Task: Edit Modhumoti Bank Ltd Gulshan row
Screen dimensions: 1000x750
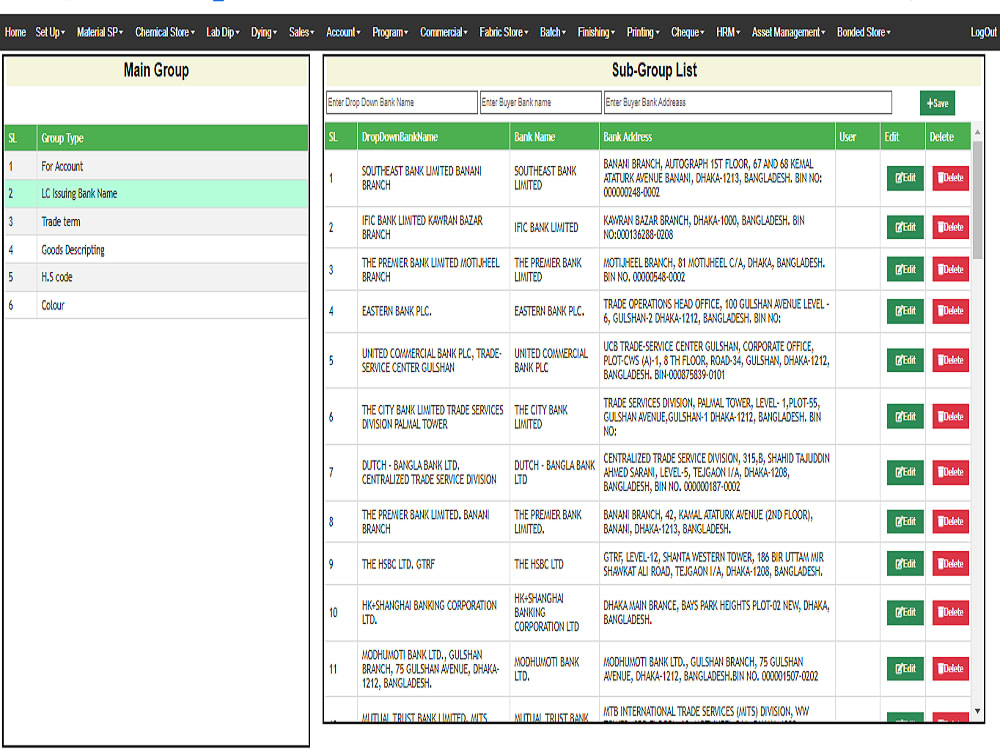Action: (x=905, y=669)
